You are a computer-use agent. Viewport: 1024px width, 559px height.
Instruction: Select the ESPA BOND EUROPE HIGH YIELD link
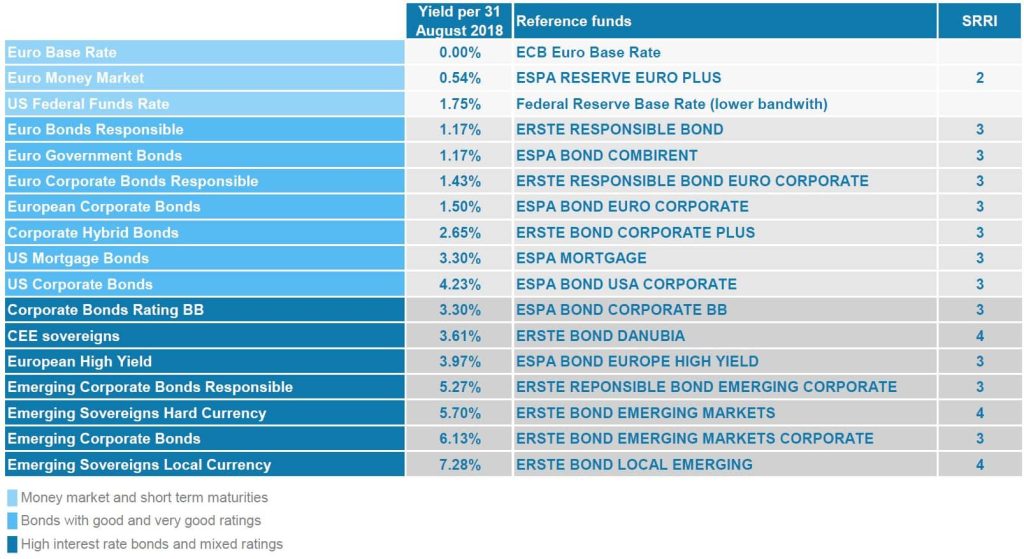coord(637,361)
